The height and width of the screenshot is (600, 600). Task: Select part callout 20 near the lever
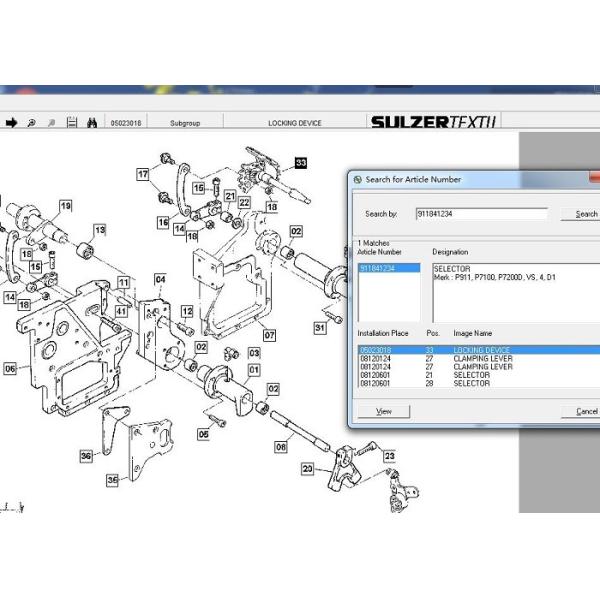pyautogui.click(x=307, y=468)
